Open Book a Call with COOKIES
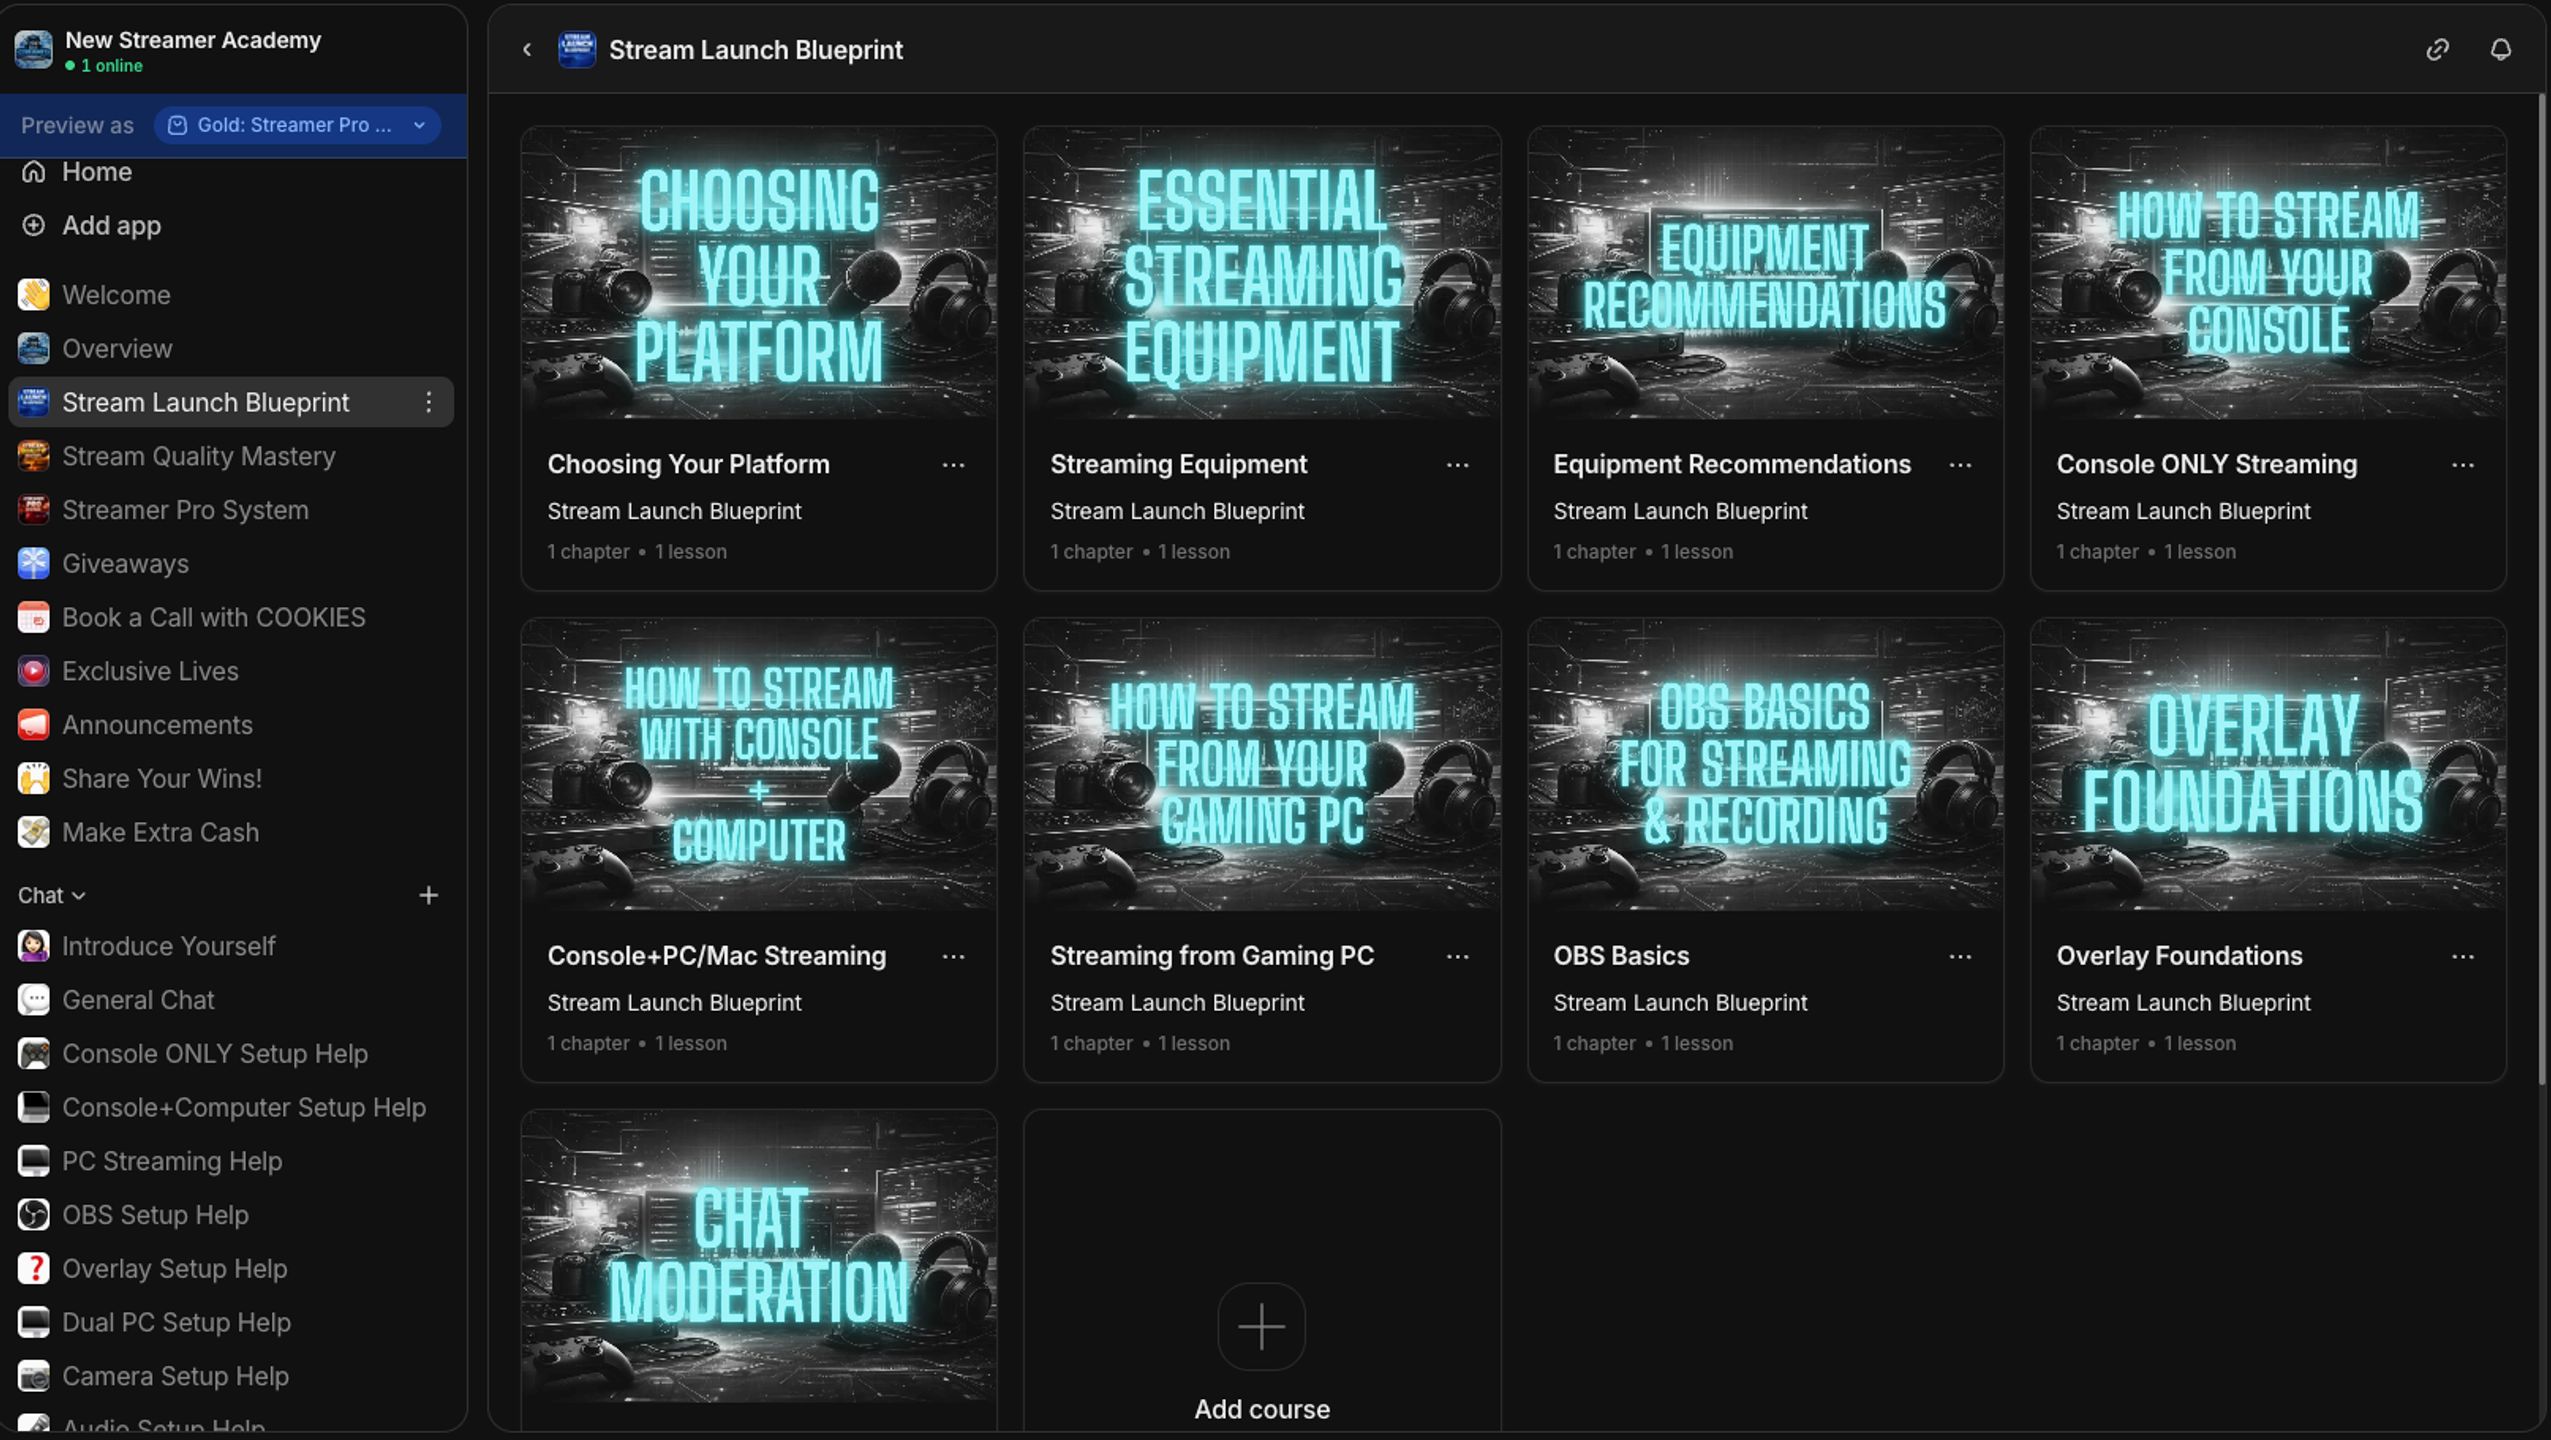Viewport: 2551px width, 1440px height. click(231, 618)
